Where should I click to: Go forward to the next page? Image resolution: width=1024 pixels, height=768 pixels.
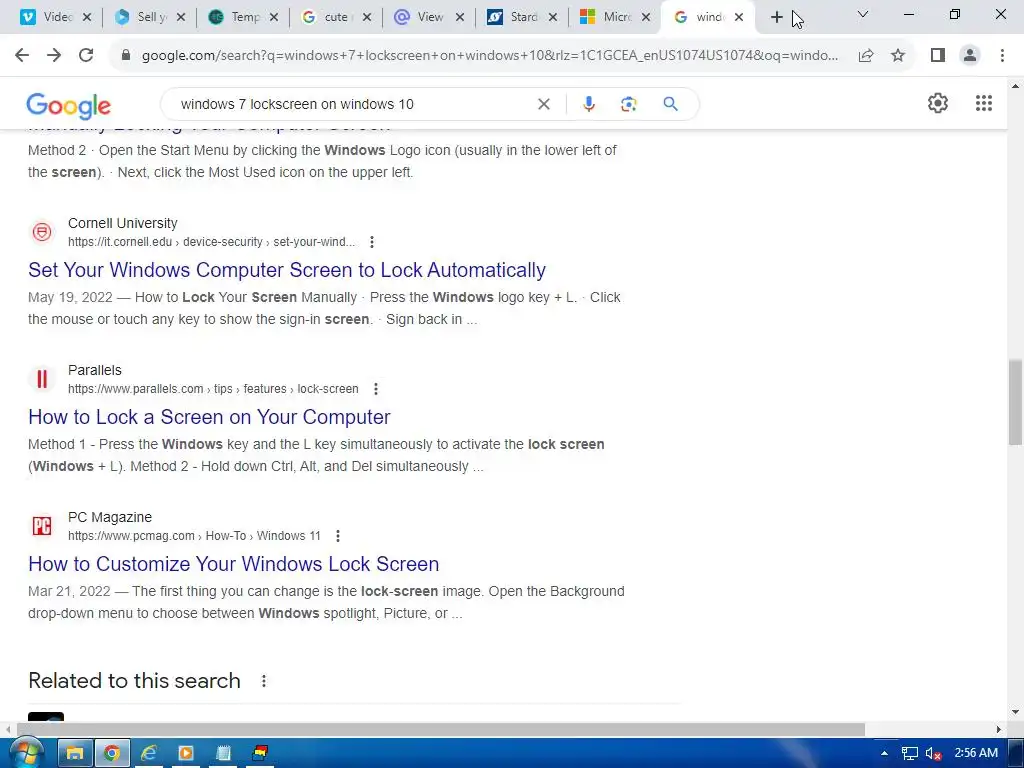pyautogui.click(x=54, y=56)
